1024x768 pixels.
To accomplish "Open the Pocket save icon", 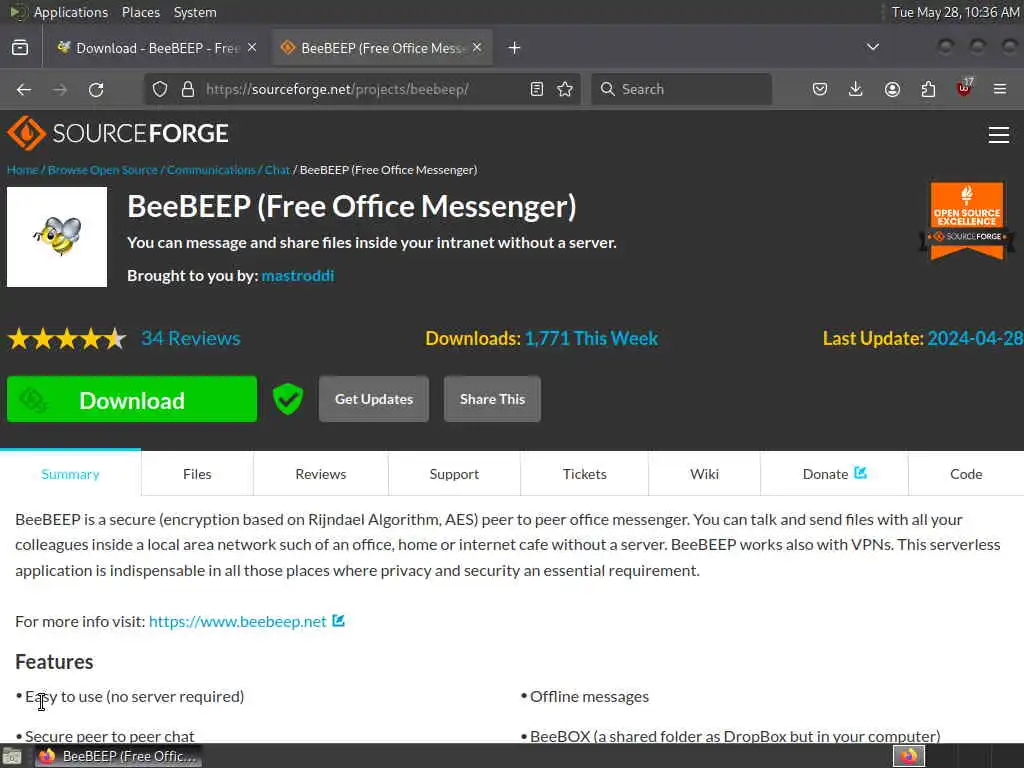I will pyautogui.click(x=820, y=89).
